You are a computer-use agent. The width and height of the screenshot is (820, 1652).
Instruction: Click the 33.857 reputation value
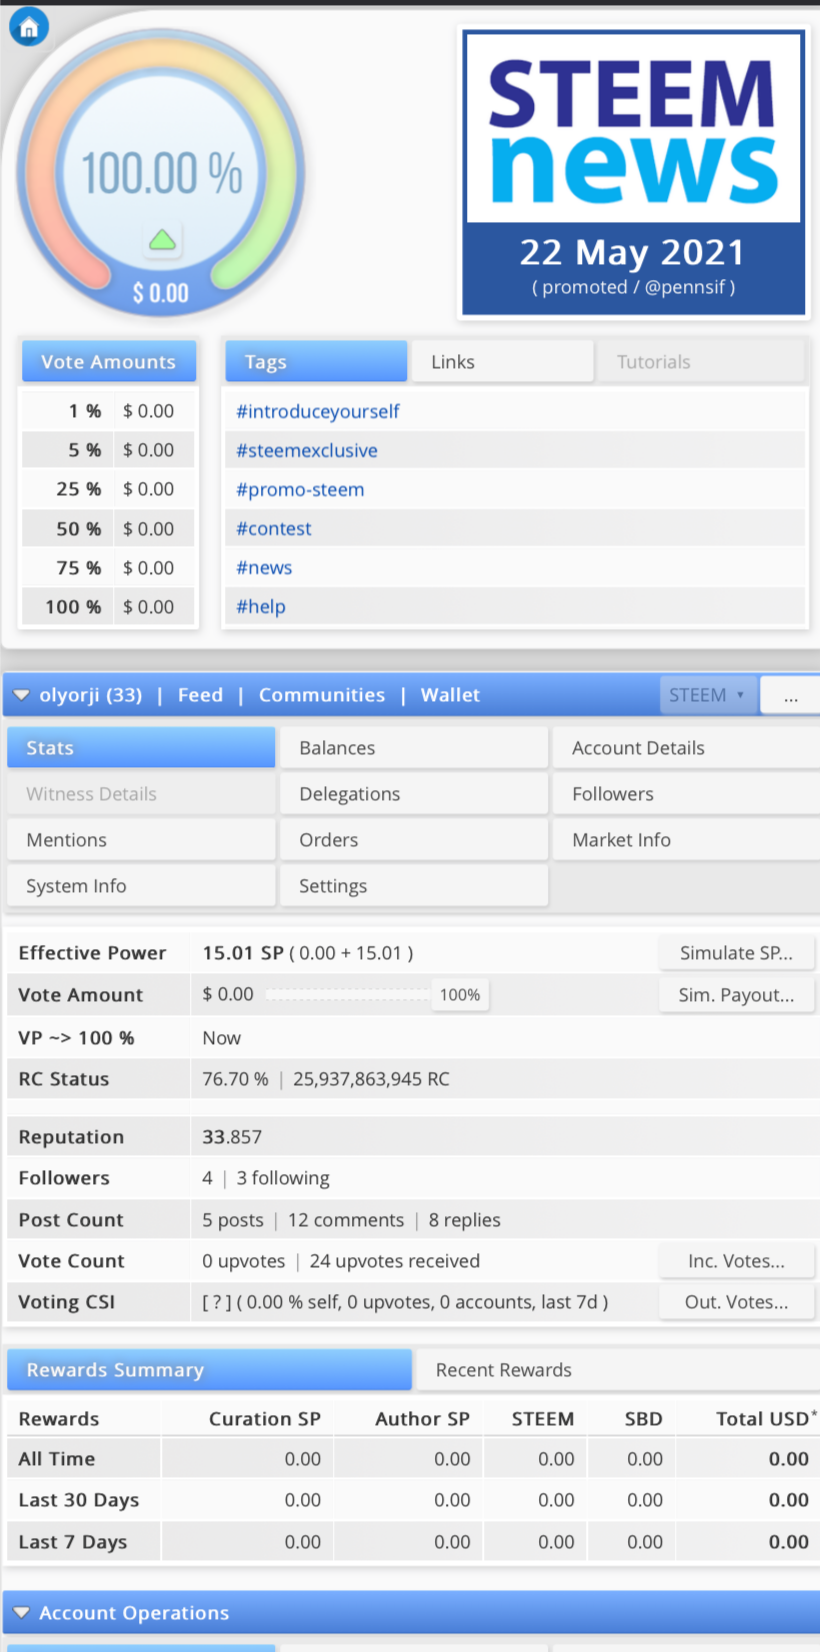(232, 1137)
